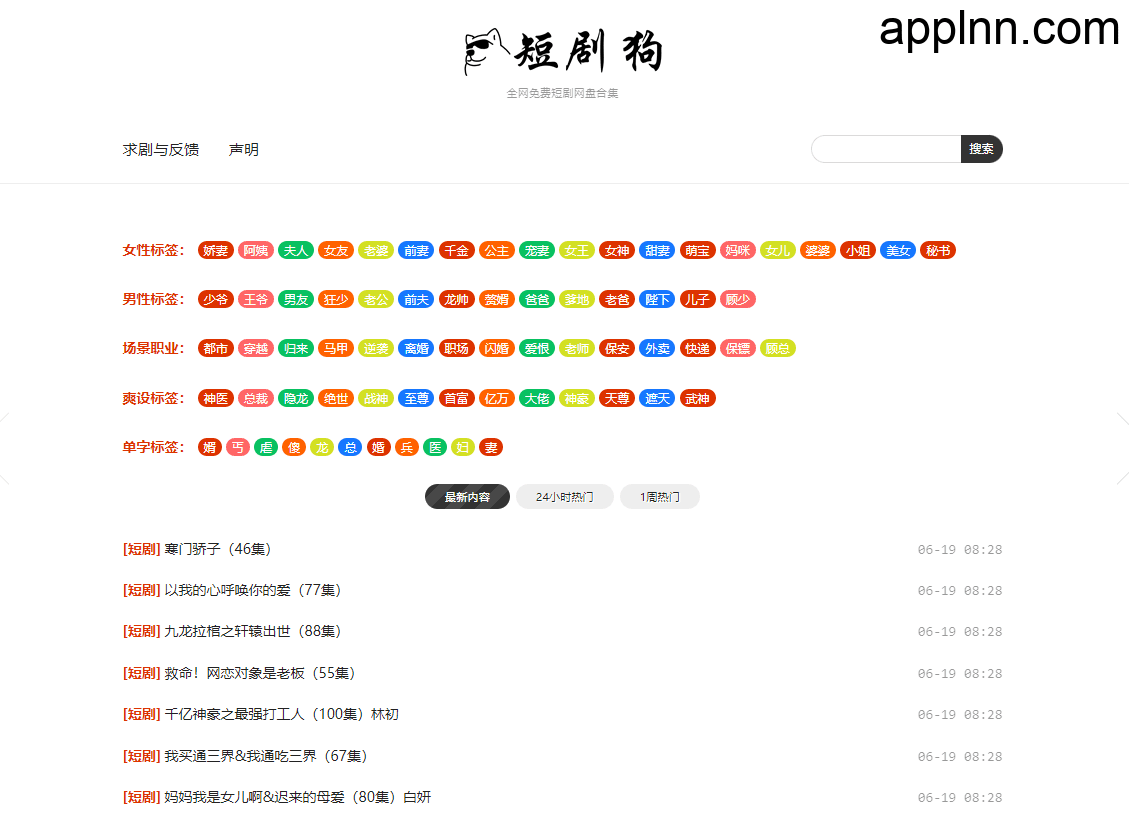Screen dimensions: 1129x814
Task: Select the single-character 婿 tag
Action: pos(209,447)
